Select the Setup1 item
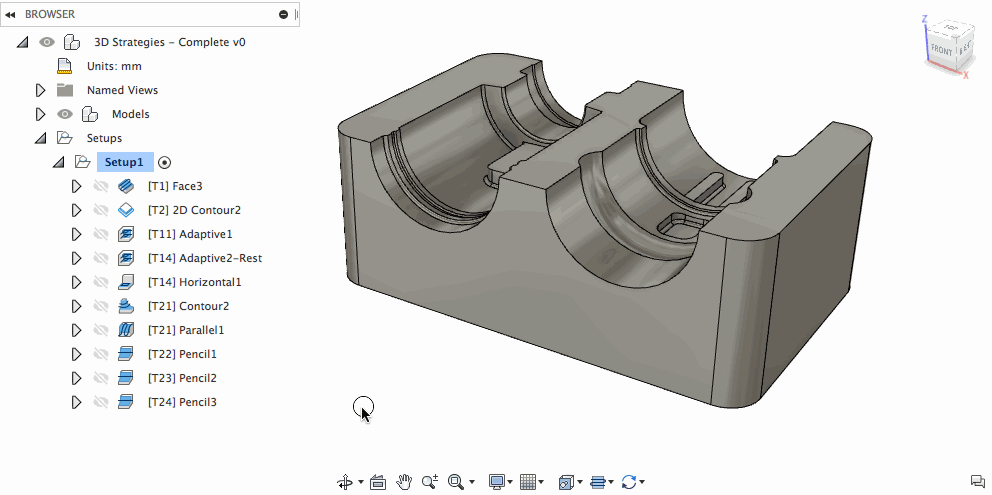The width and height of the screenshot is (992, 495). 124,162
